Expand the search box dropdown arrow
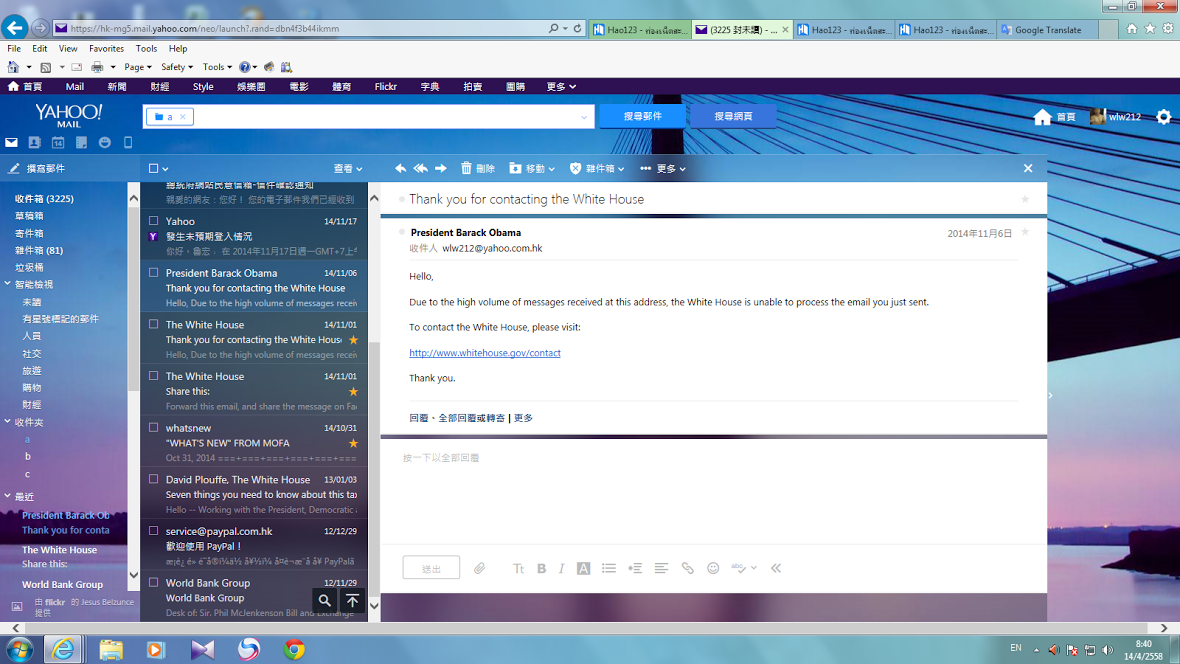 (584, 117)
